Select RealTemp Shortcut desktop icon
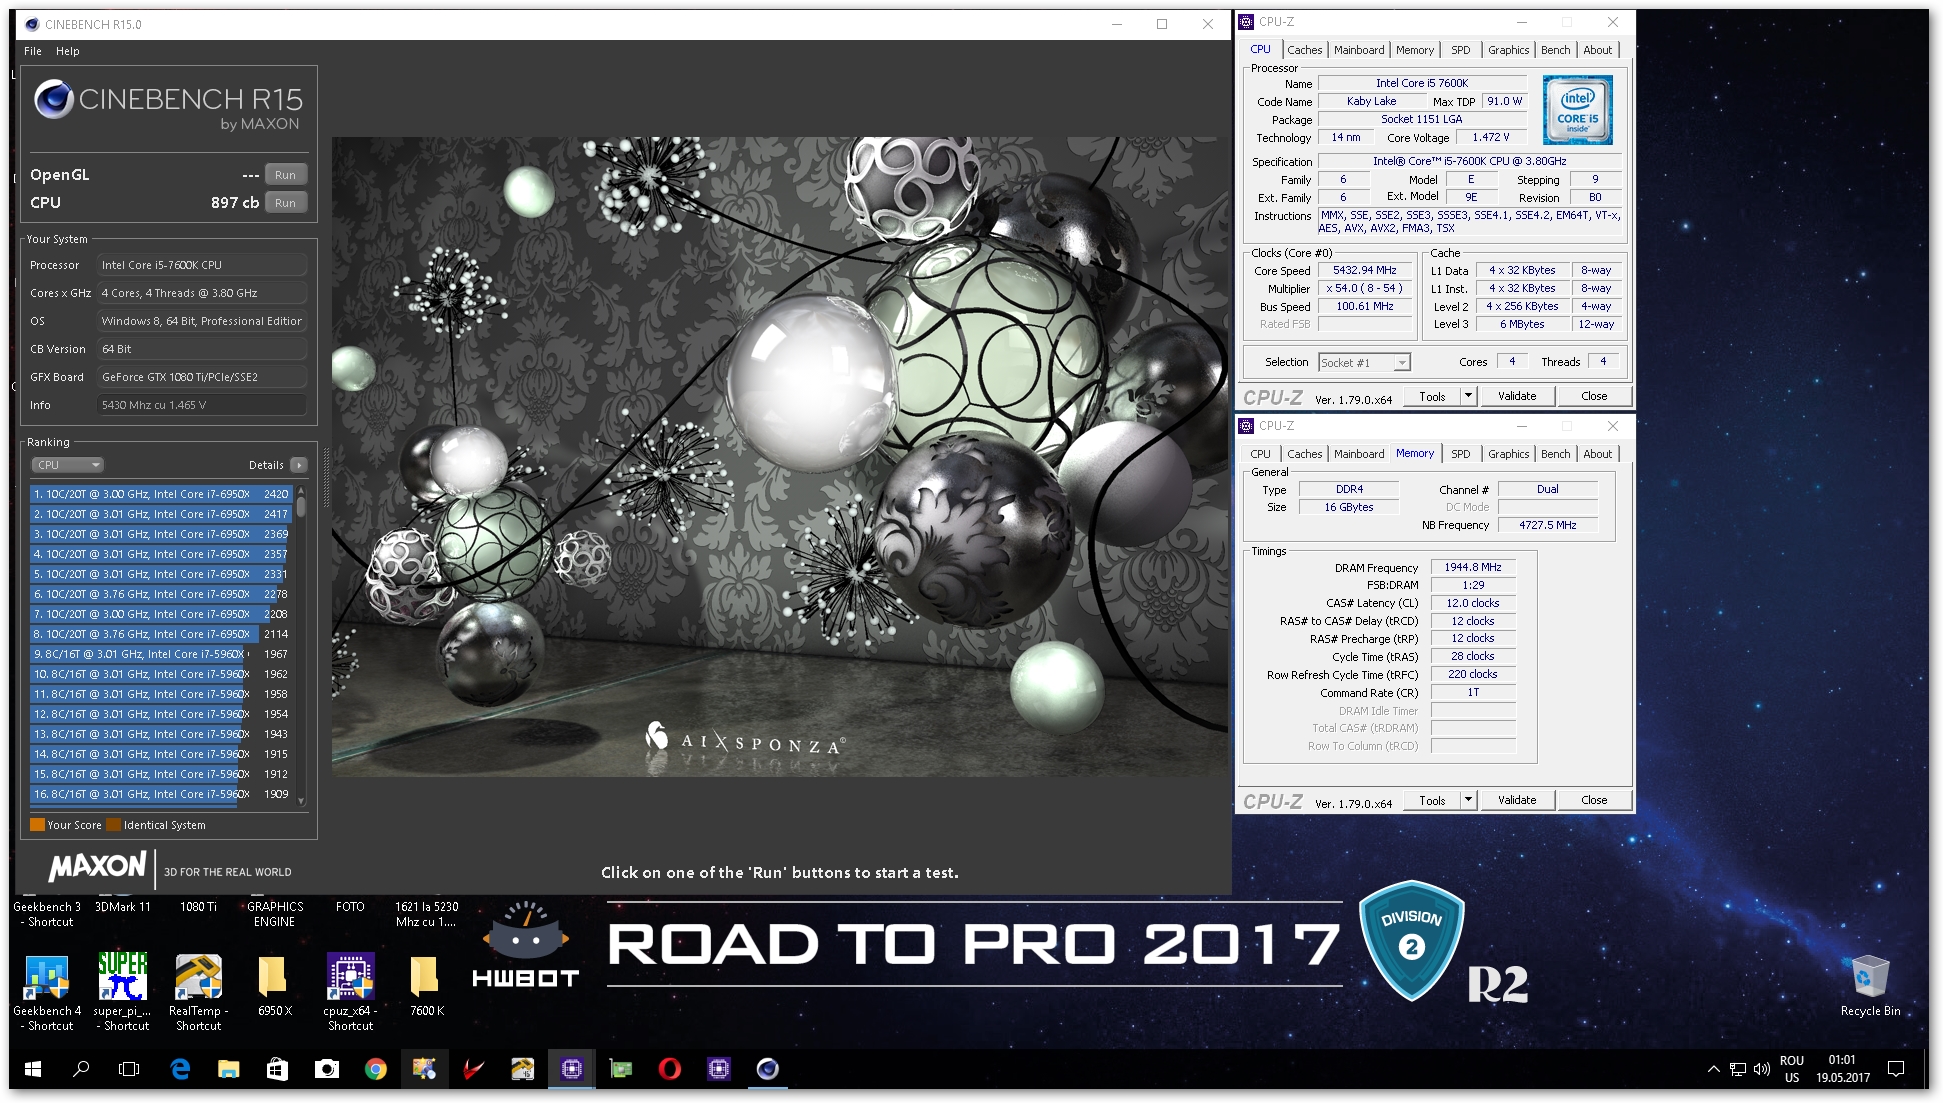Viewport: 1943px width, 1103px height. [x=198, y=990]
